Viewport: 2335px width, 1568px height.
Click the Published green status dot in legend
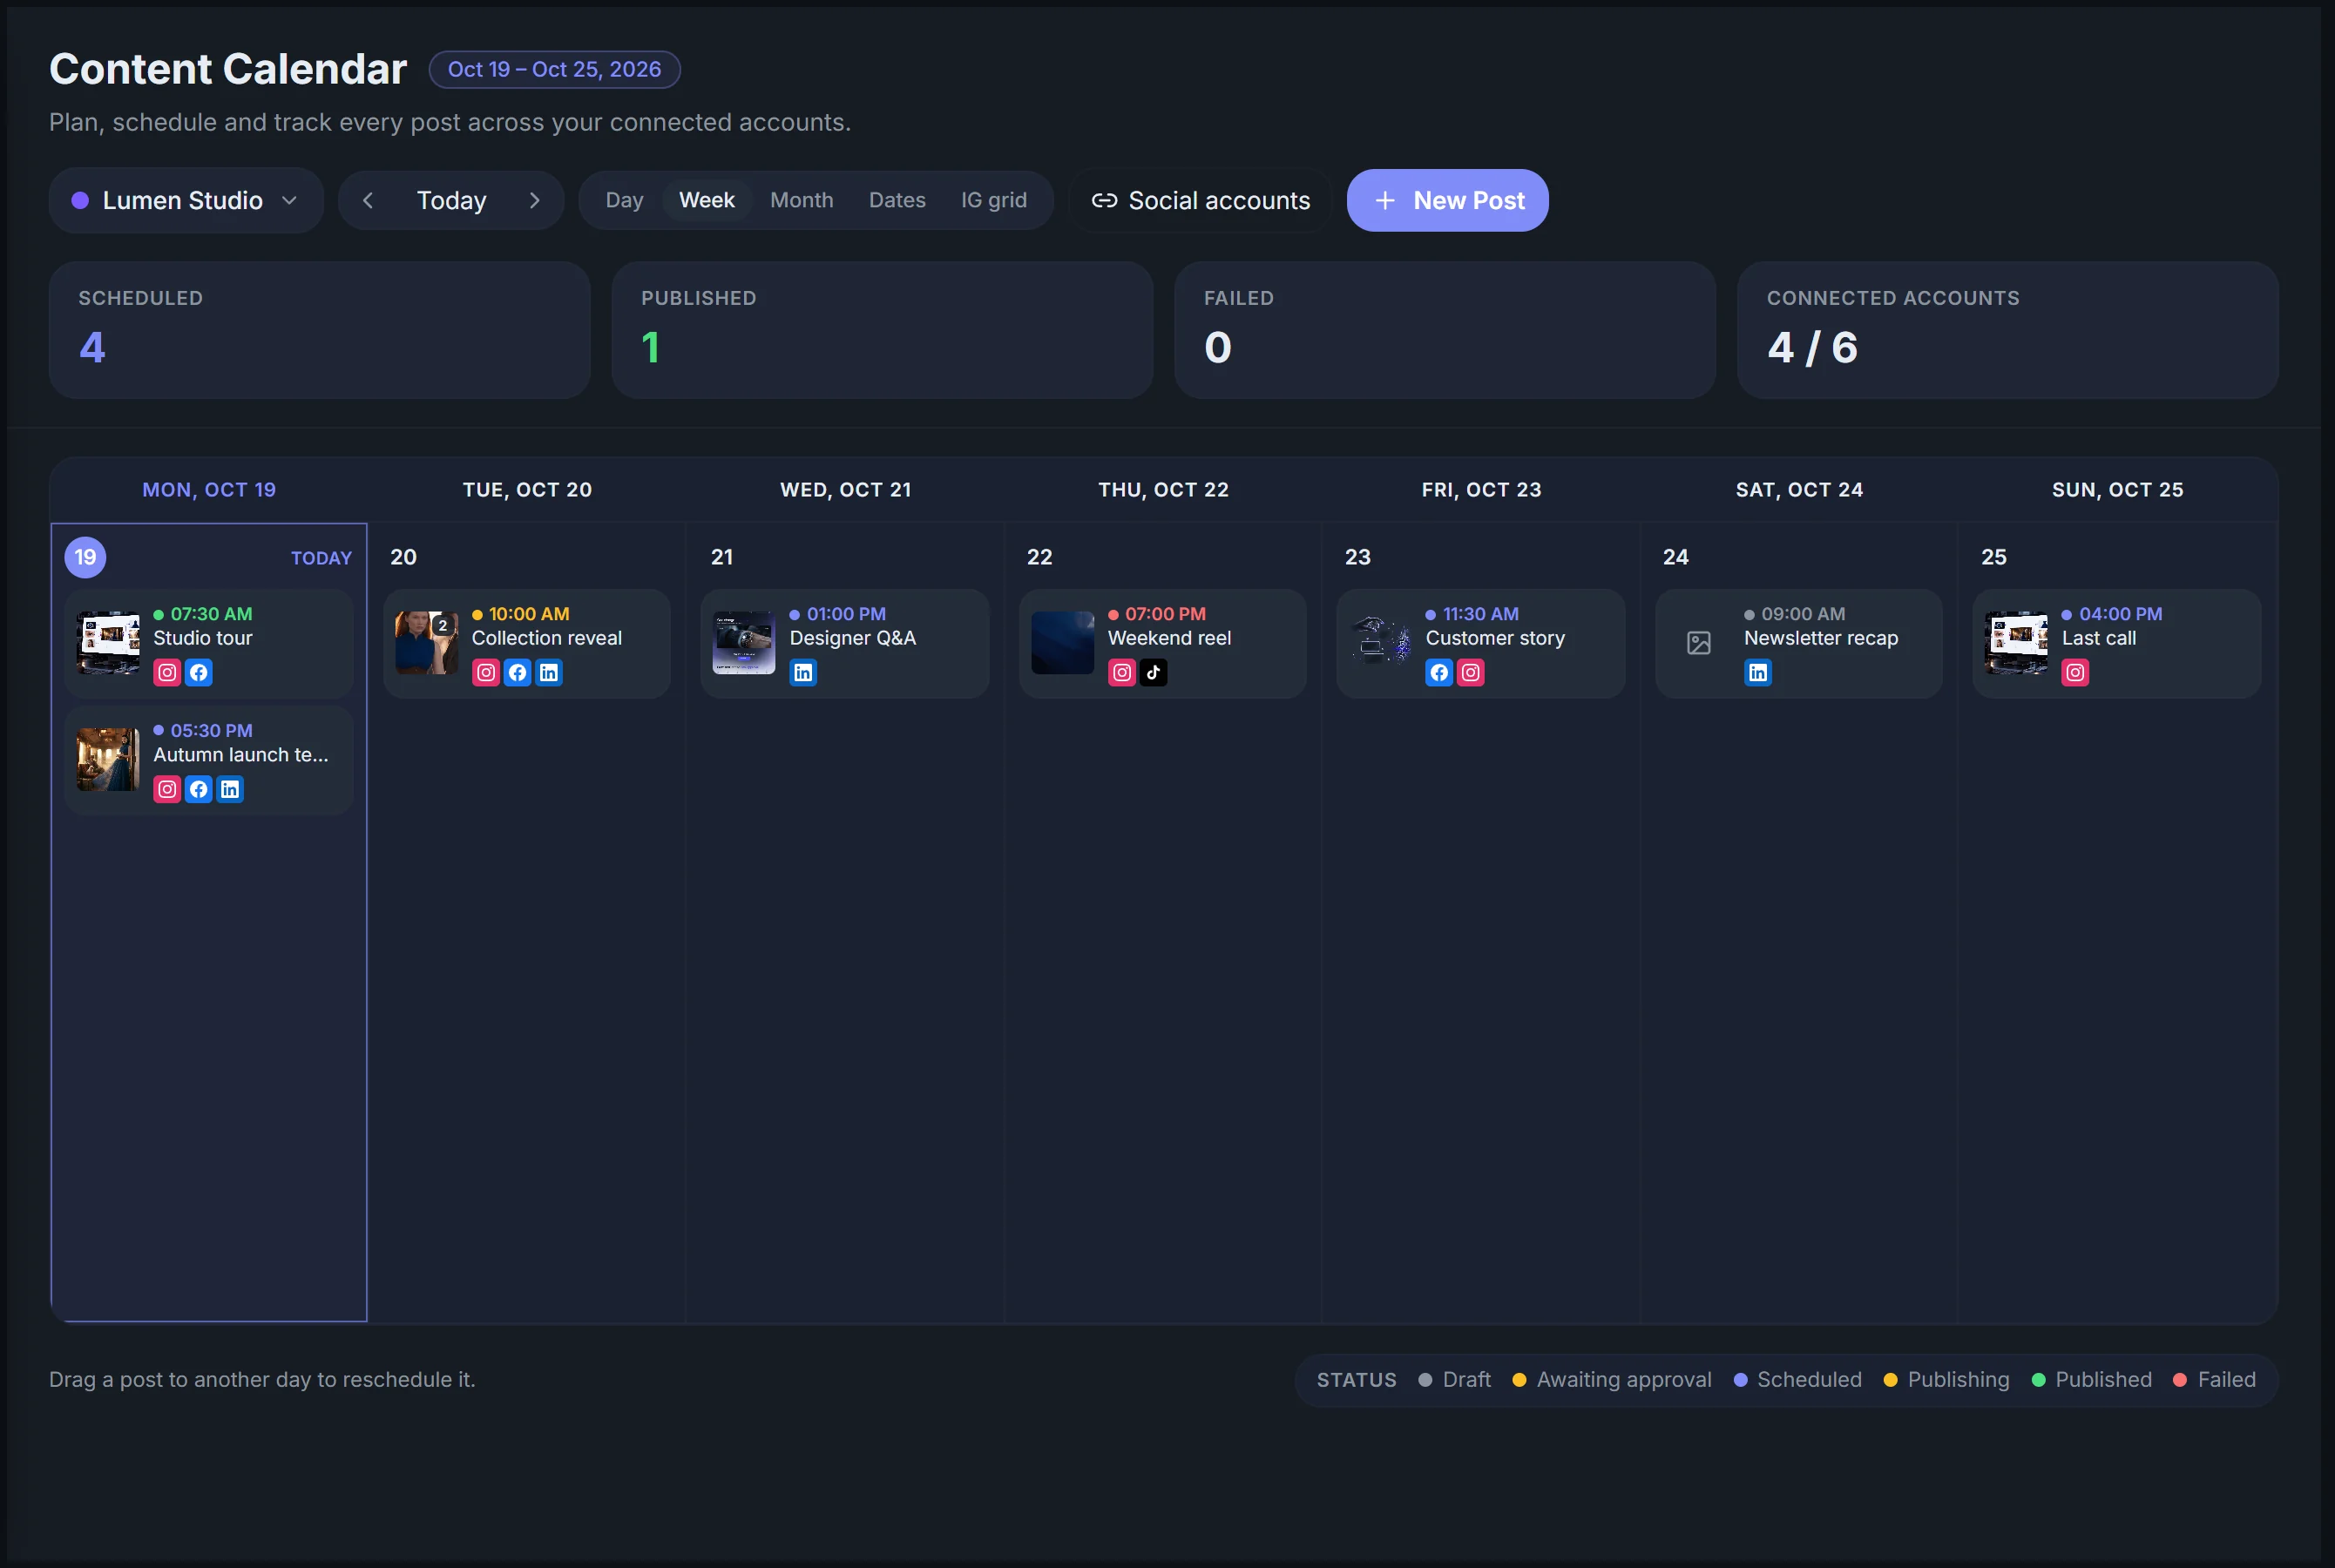click(2039, 1381)
